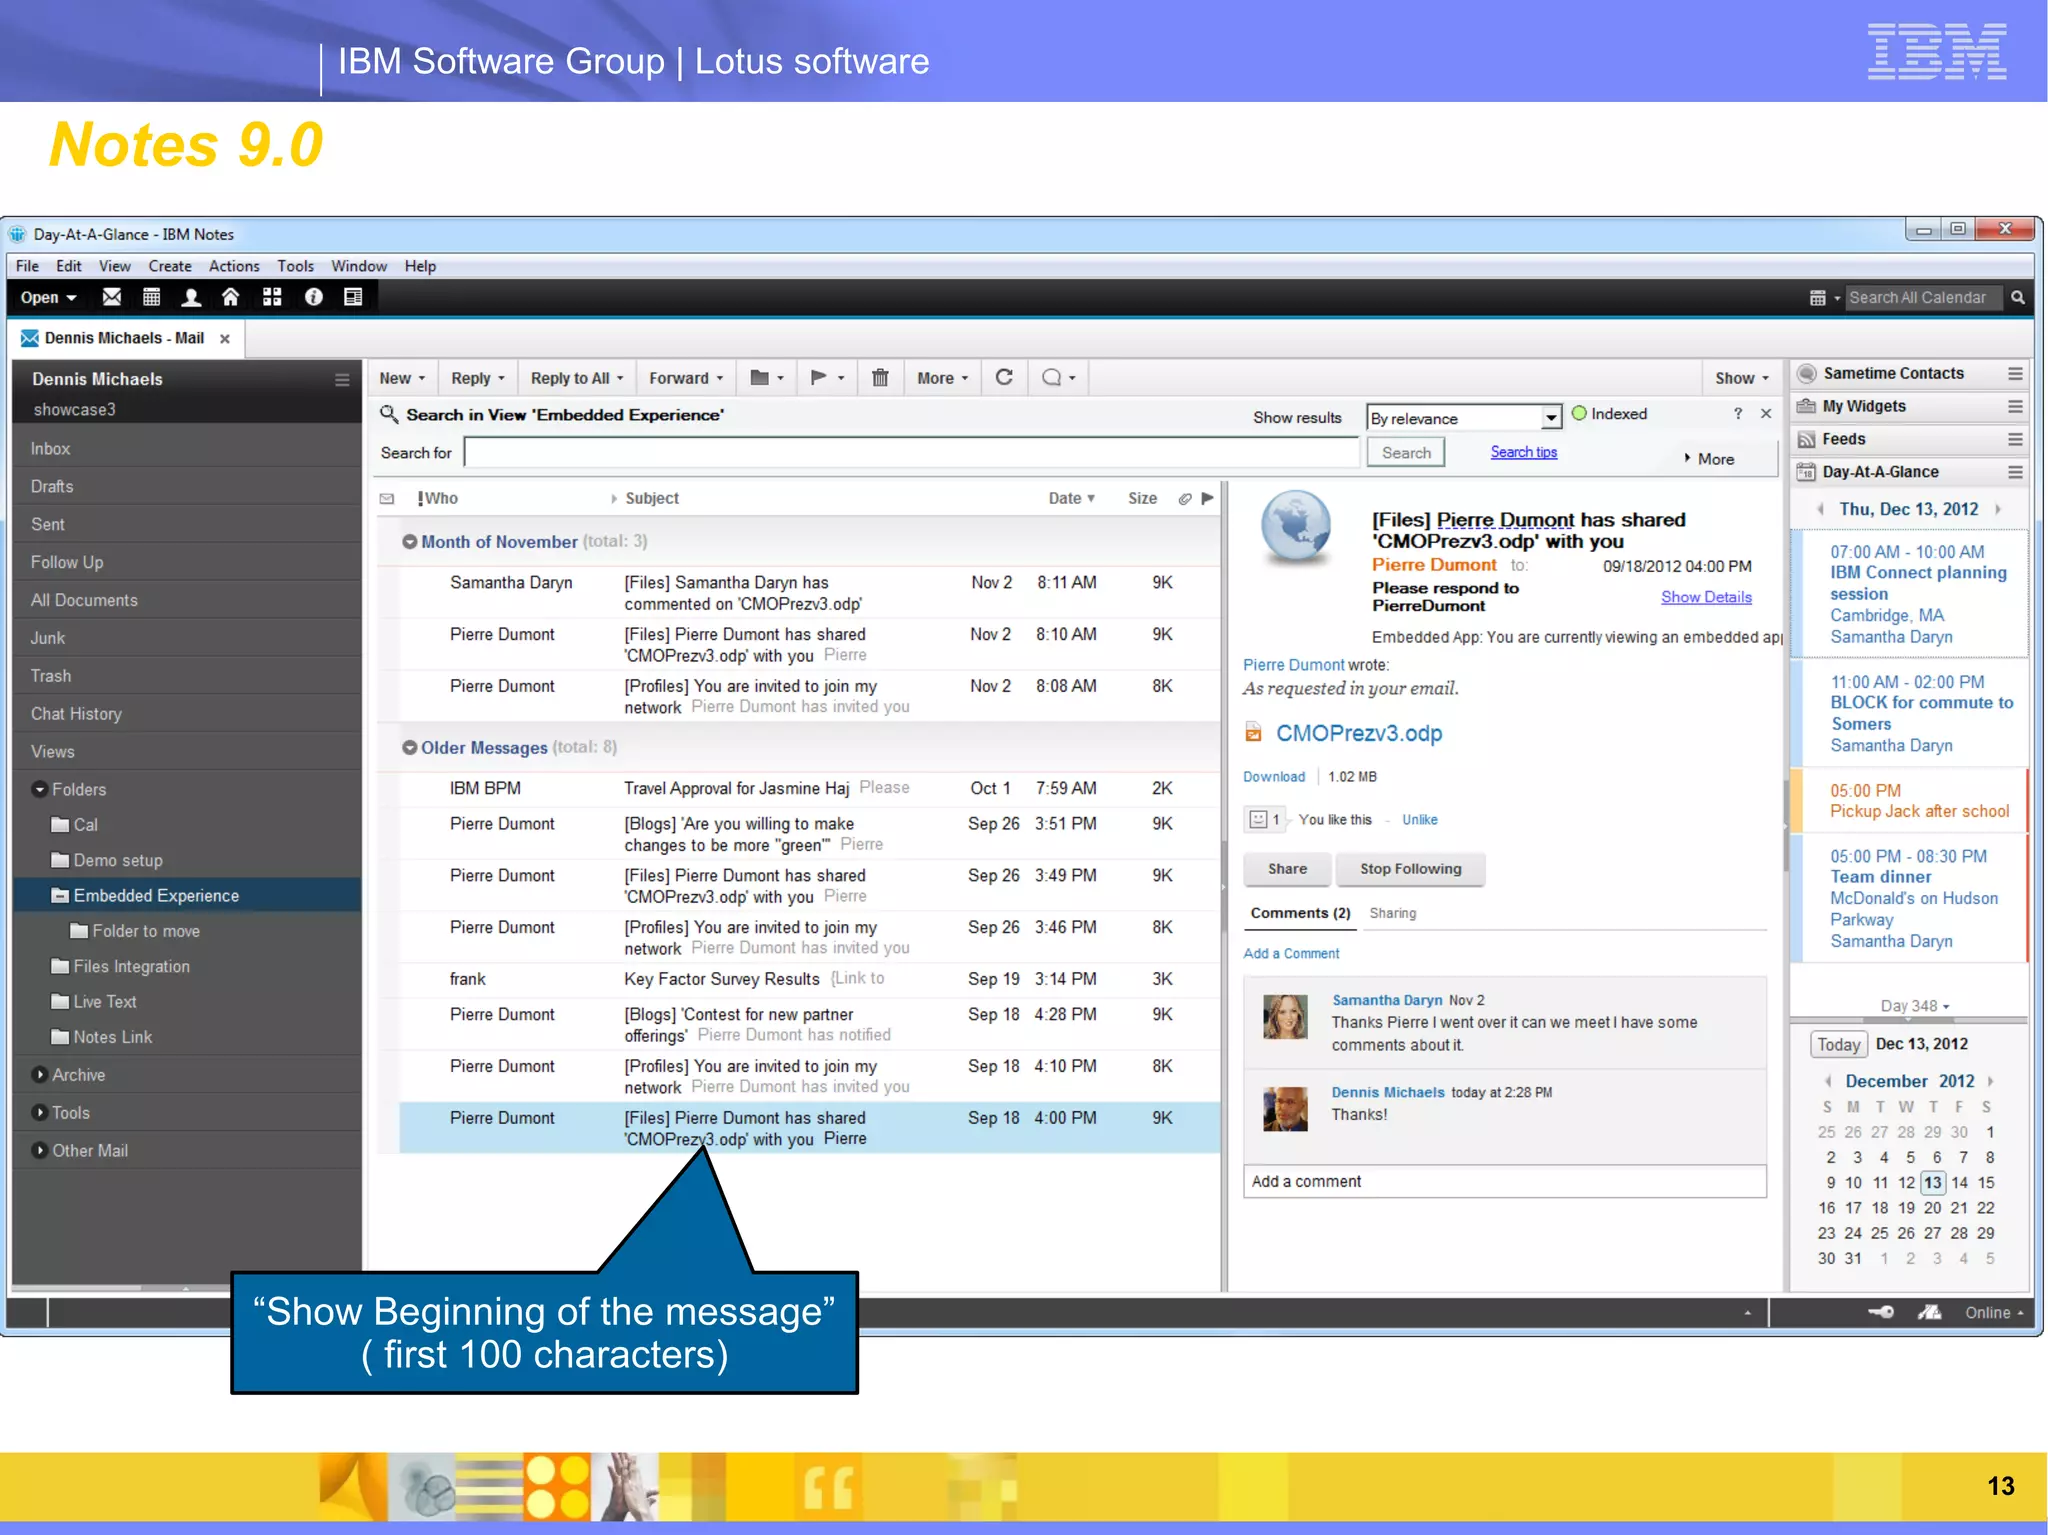Expand More search options
The image size is (2048, 1535).
click(x=1709, y=459)
